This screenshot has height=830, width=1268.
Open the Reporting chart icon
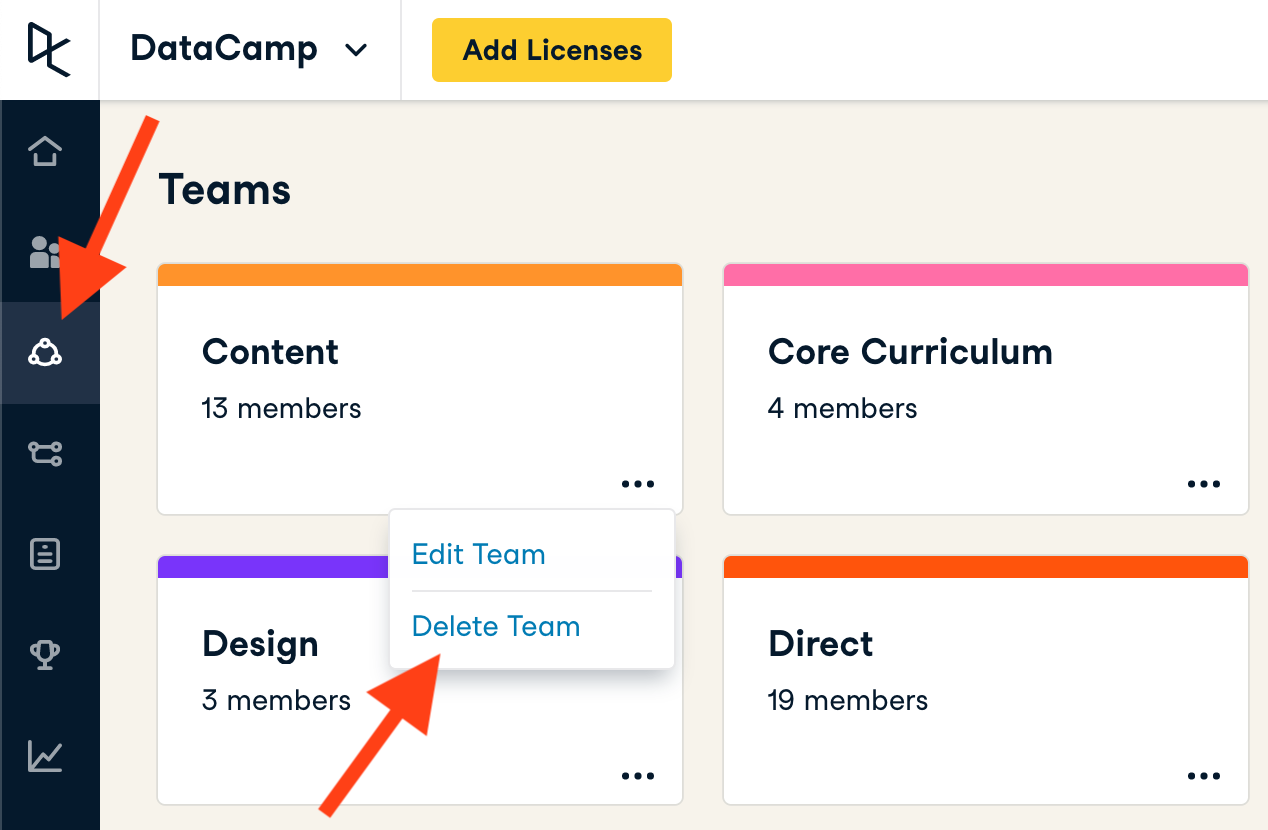coord(46,756)
